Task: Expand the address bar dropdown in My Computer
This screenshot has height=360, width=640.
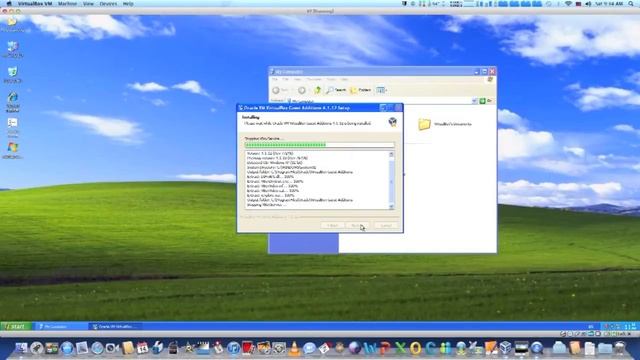Action: (474, 101)
